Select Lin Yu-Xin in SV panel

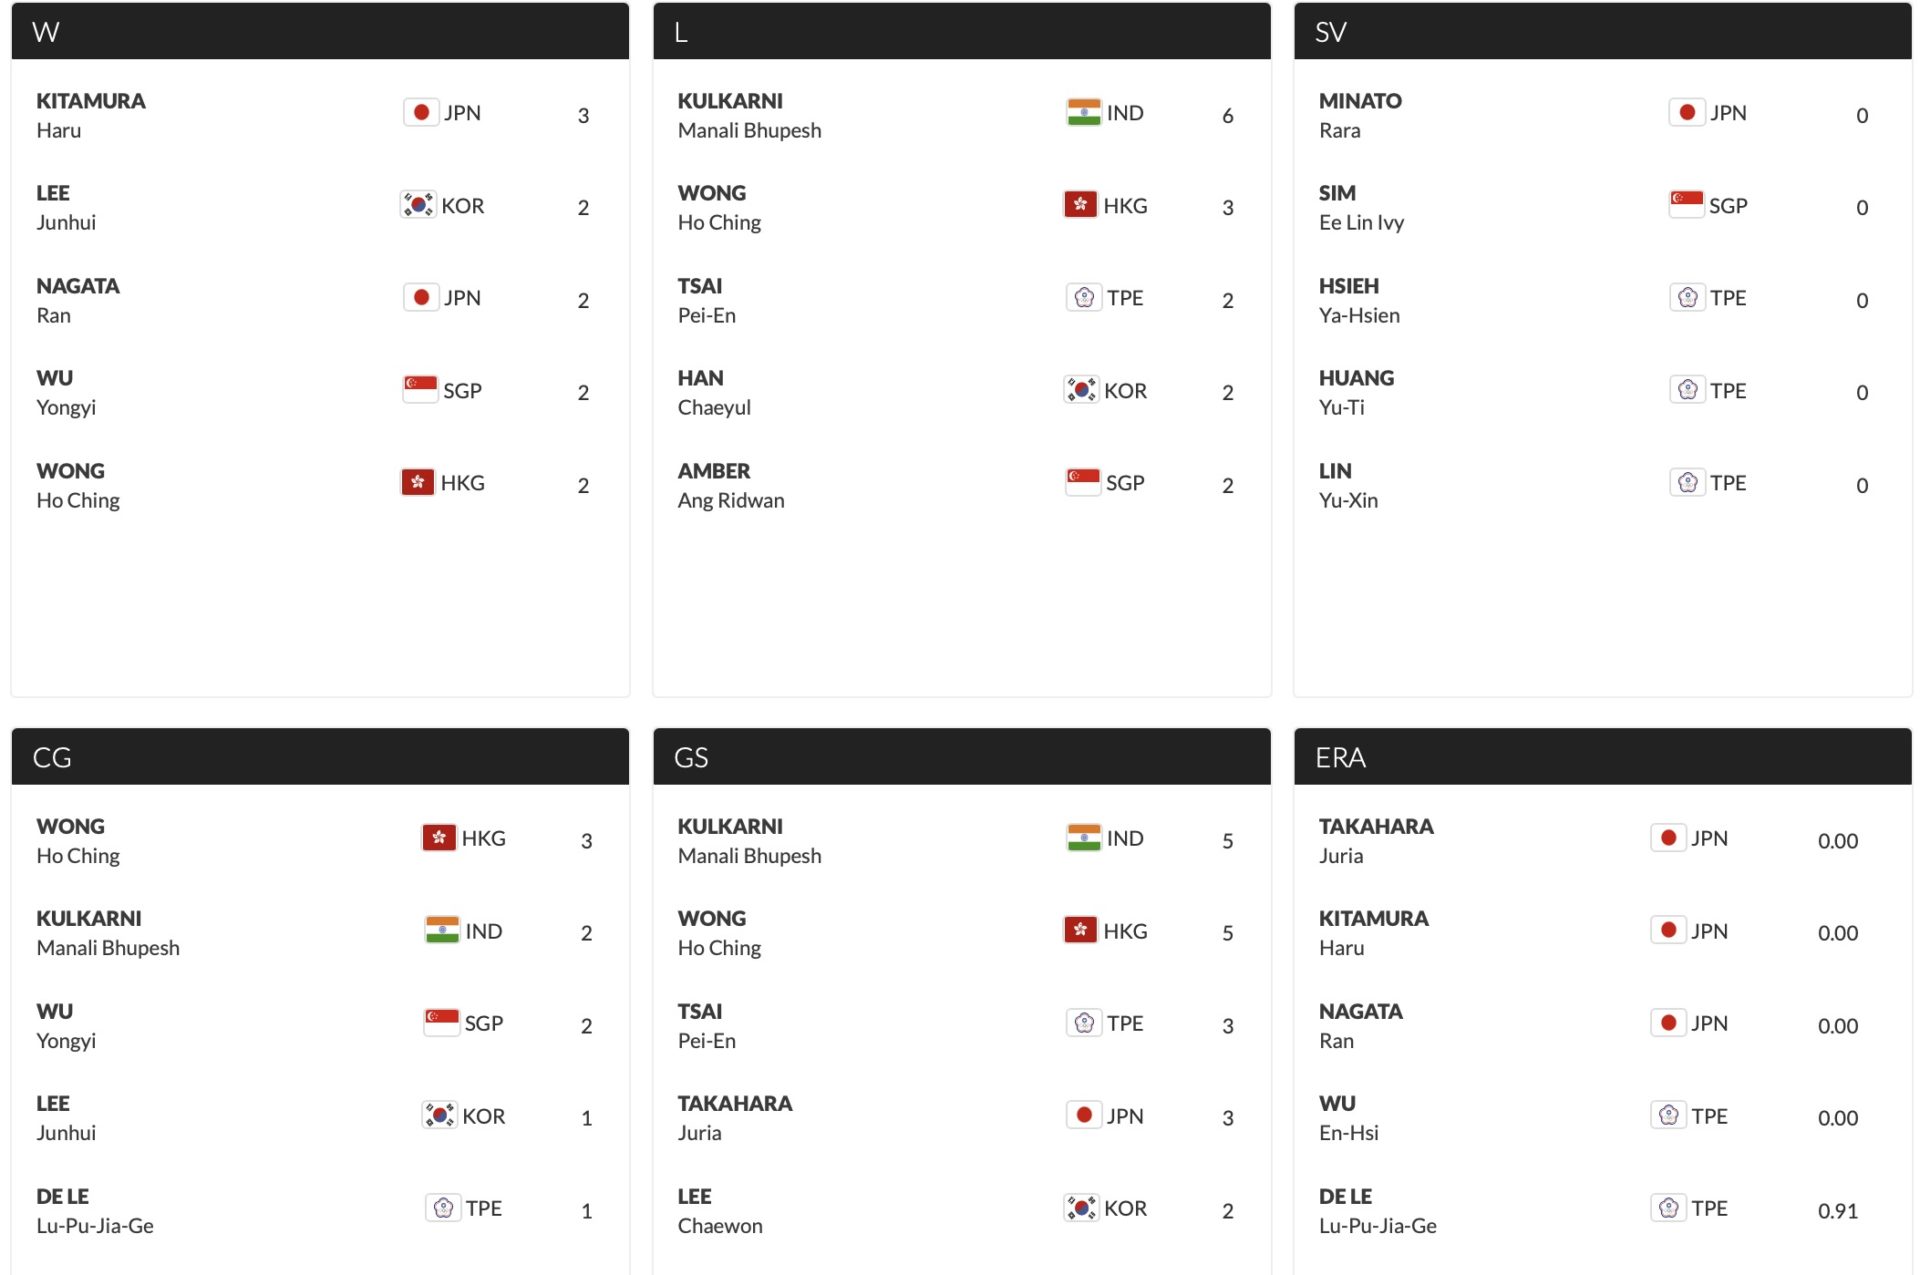(1348, 485)
